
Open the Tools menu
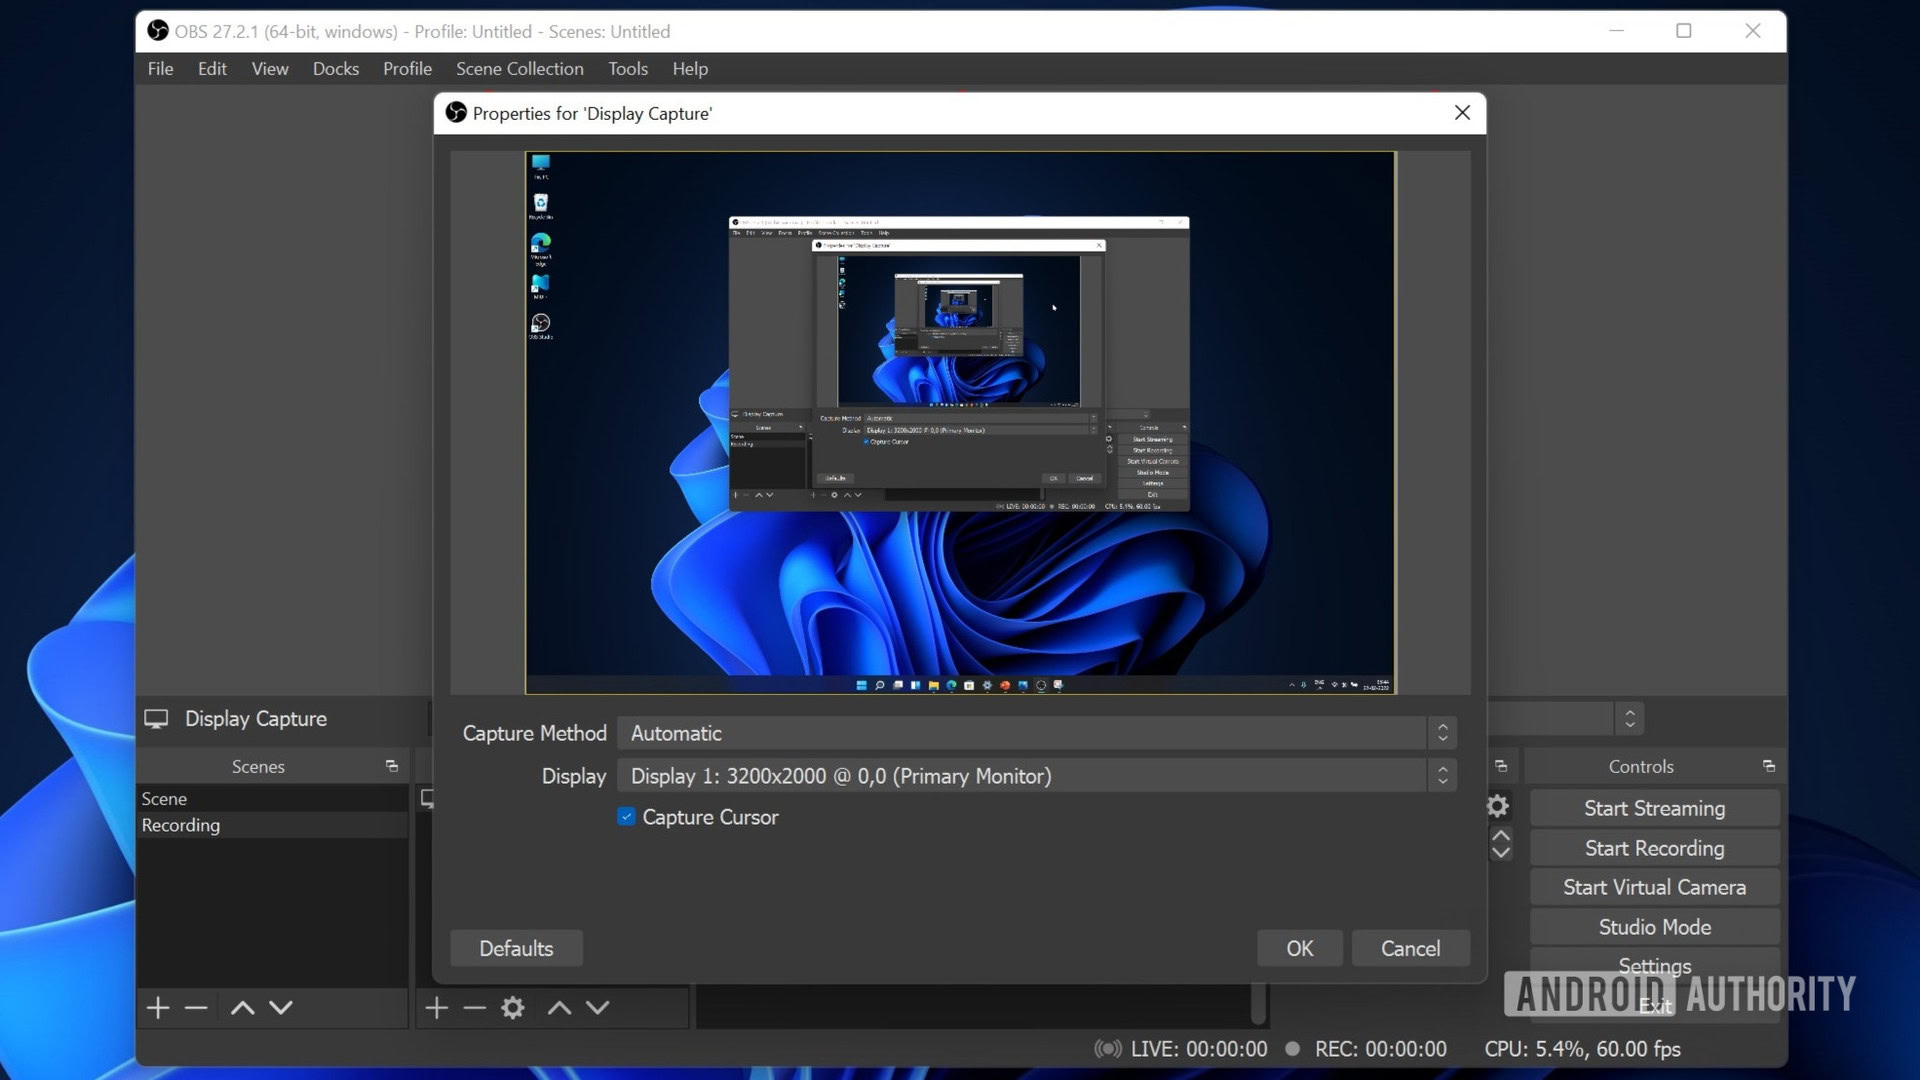point(628,69)
